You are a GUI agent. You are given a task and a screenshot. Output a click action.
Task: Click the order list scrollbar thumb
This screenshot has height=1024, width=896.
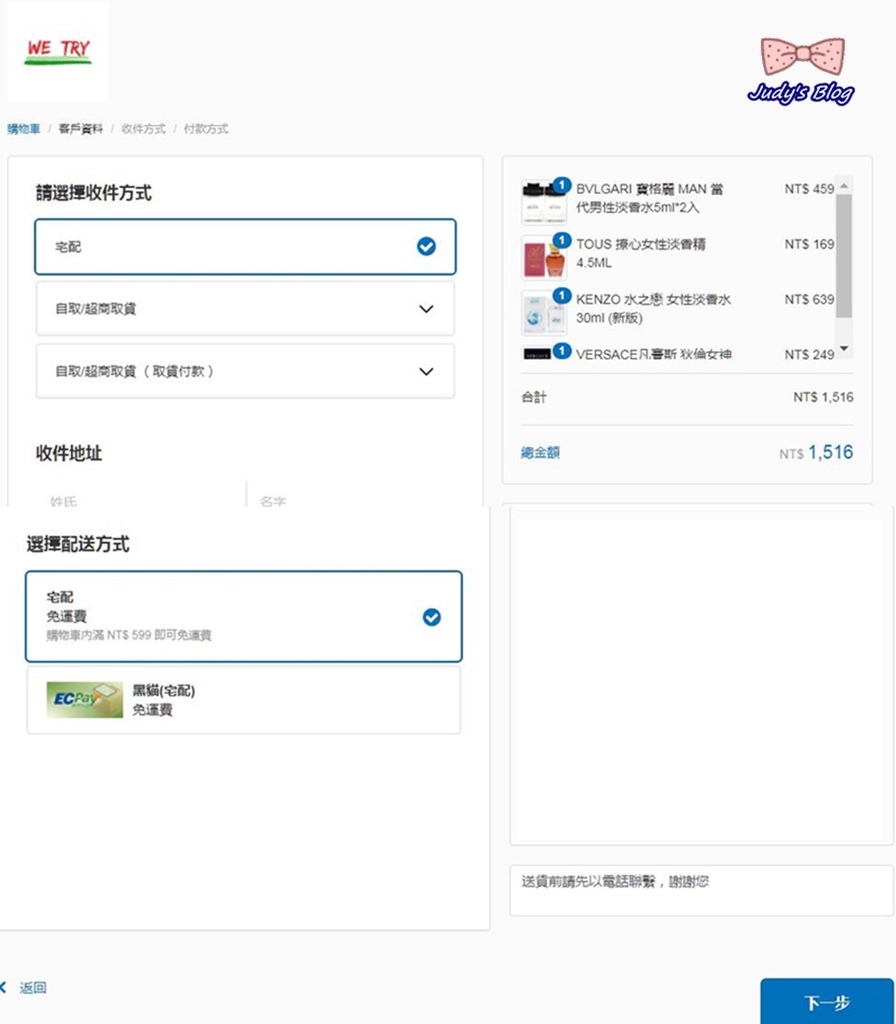tap(844, 255)
